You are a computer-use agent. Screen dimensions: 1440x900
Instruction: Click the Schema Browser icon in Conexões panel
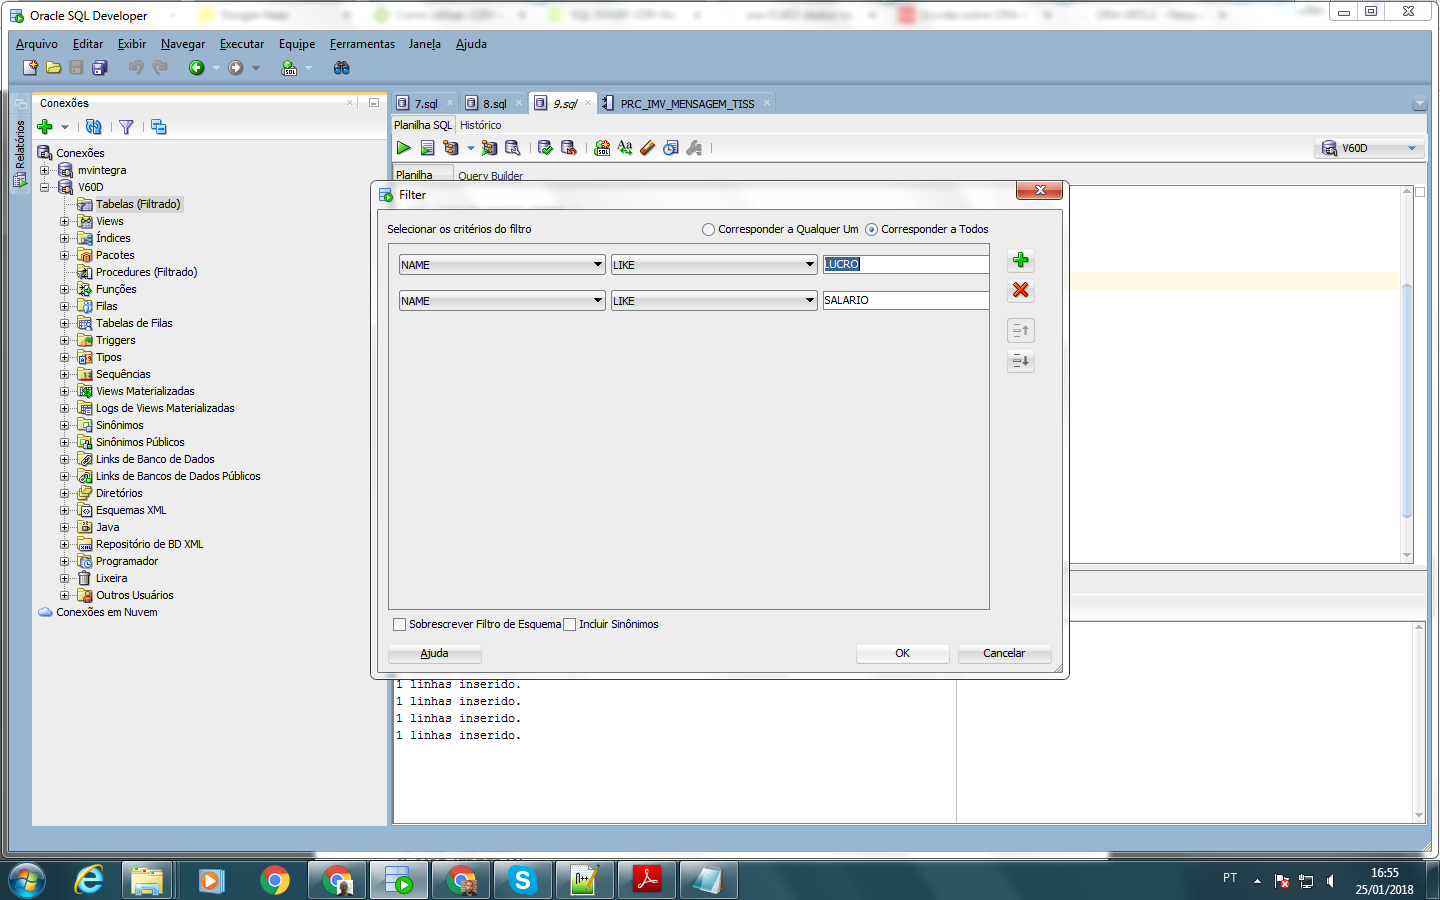click(159, 127)
